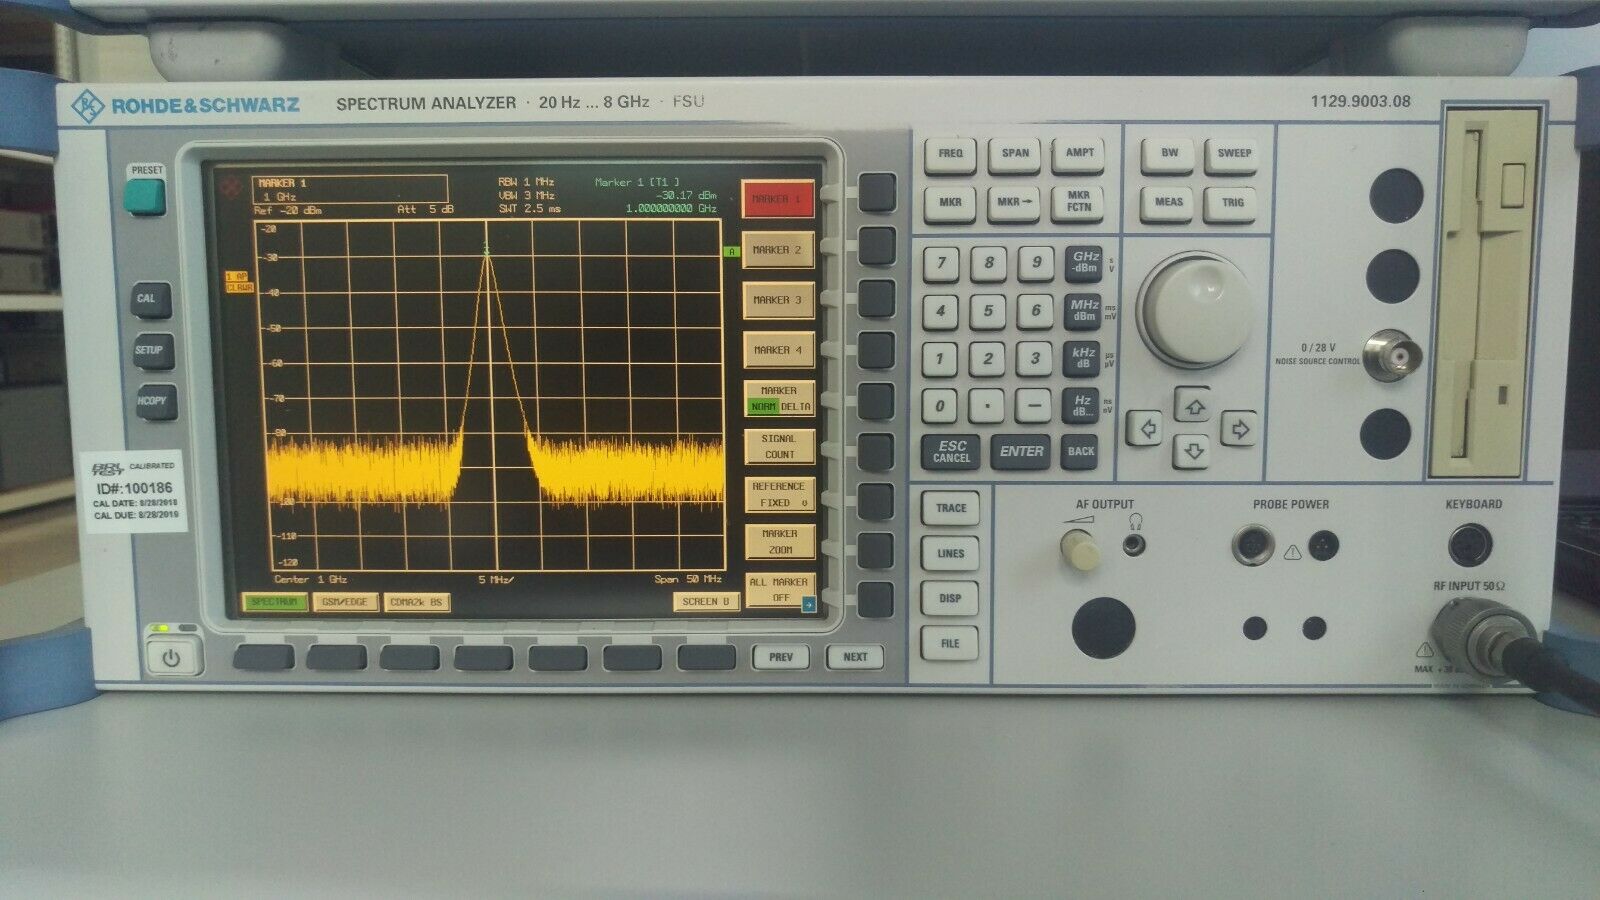Tap the number 7 keypad key
Viewport: 1600px width, 900px height.
coord(940,263)
